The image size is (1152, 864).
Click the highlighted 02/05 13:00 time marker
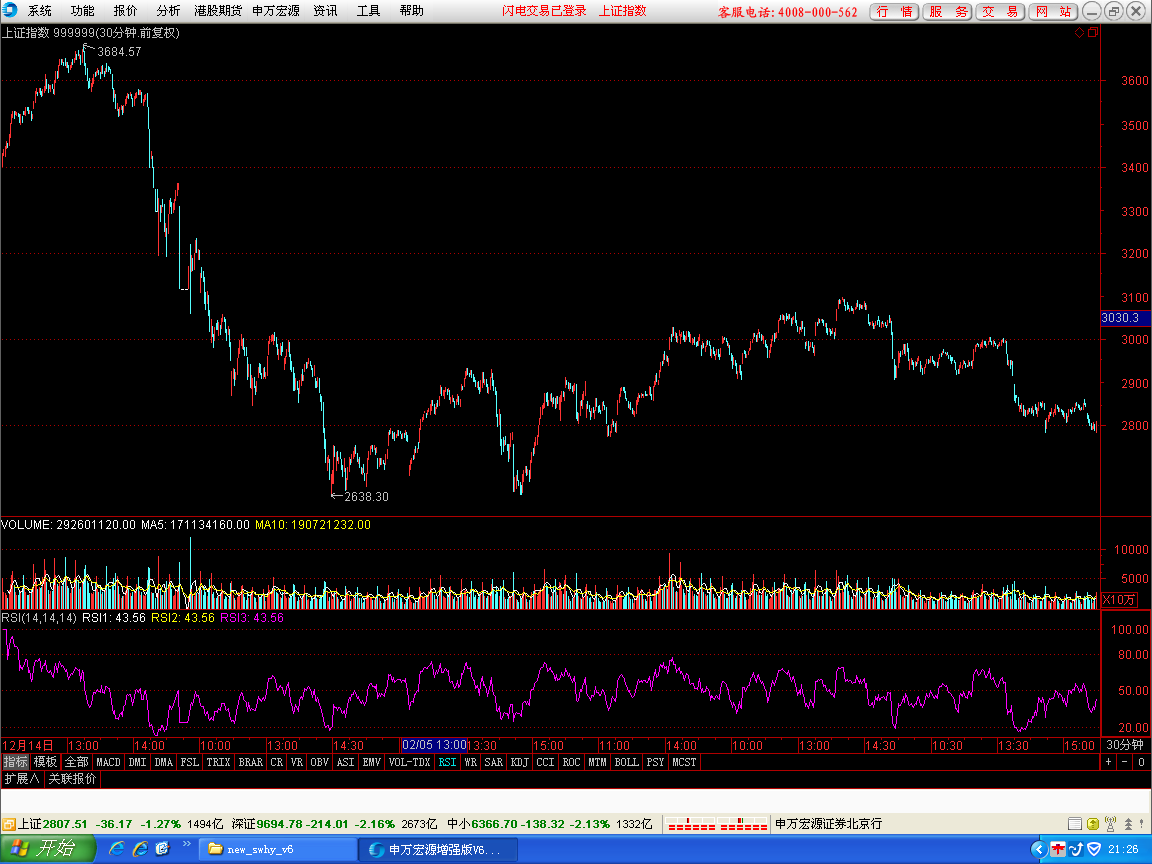click(434, 745)
